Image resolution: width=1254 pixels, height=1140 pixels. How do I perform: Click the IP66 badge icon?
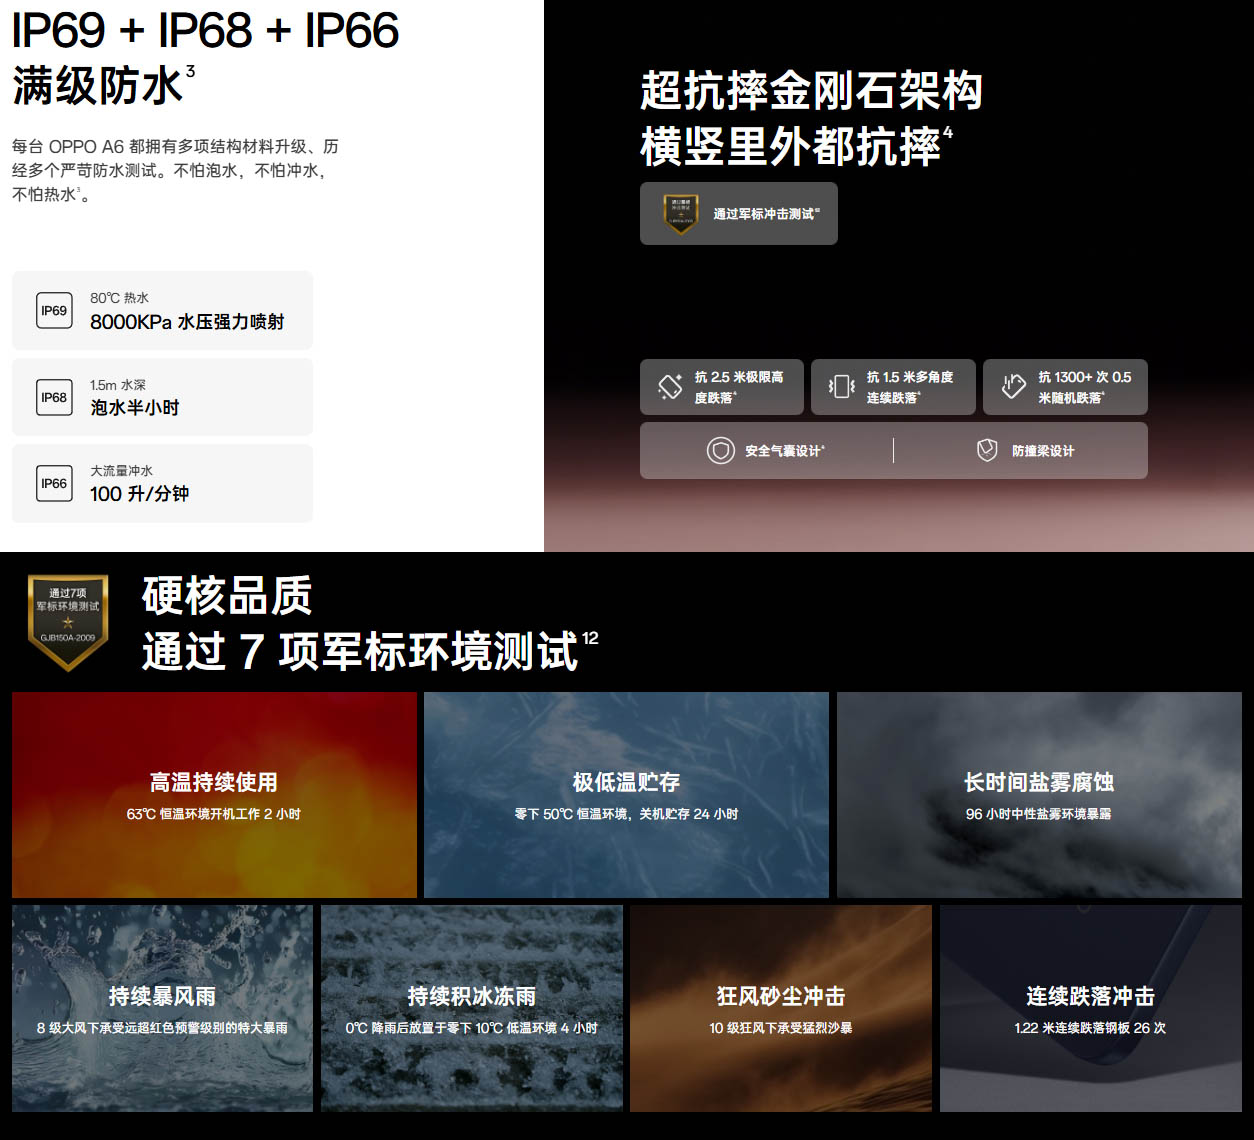click(54, 484)
